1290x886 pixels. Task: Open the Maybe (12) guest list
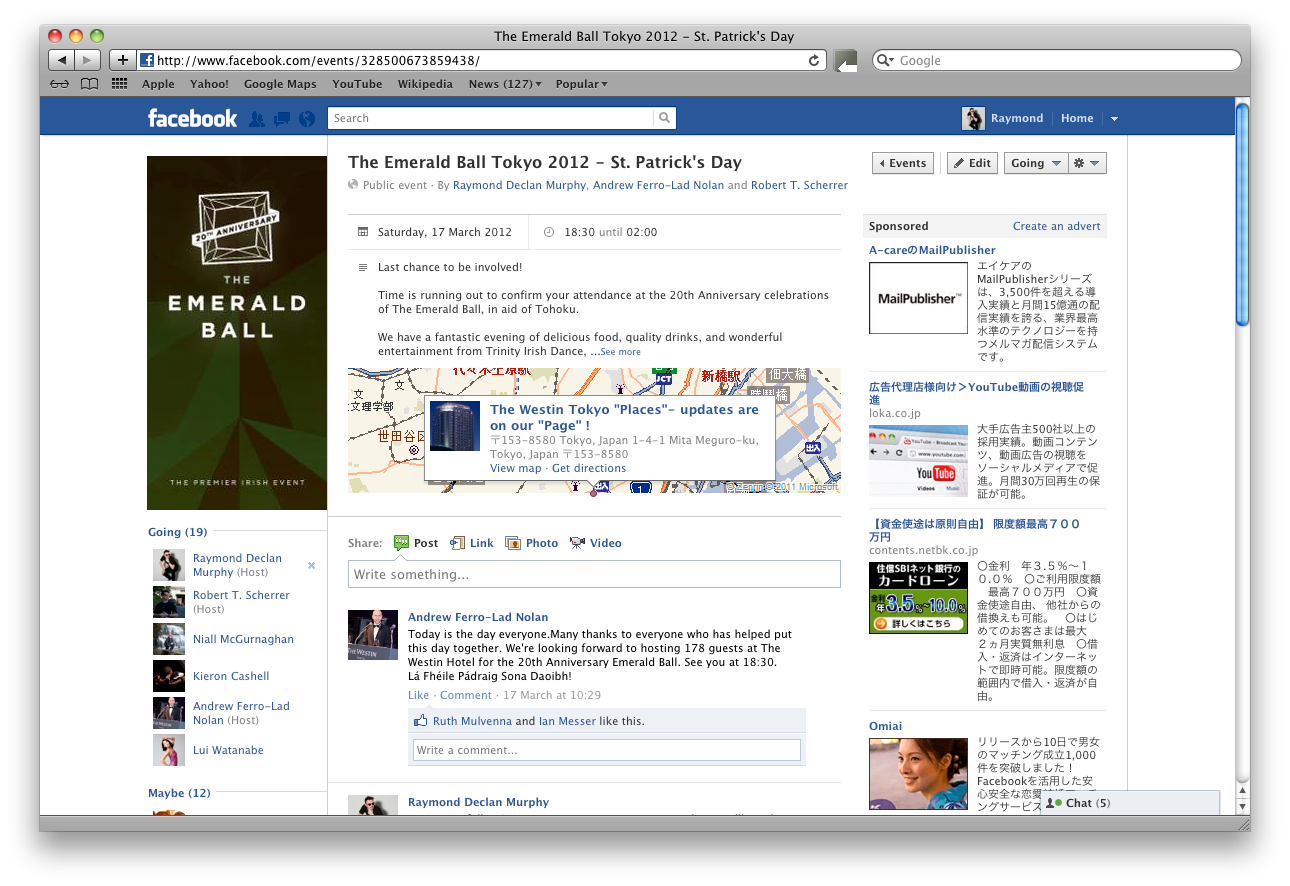pyautogui.click(x=179, y=793)
